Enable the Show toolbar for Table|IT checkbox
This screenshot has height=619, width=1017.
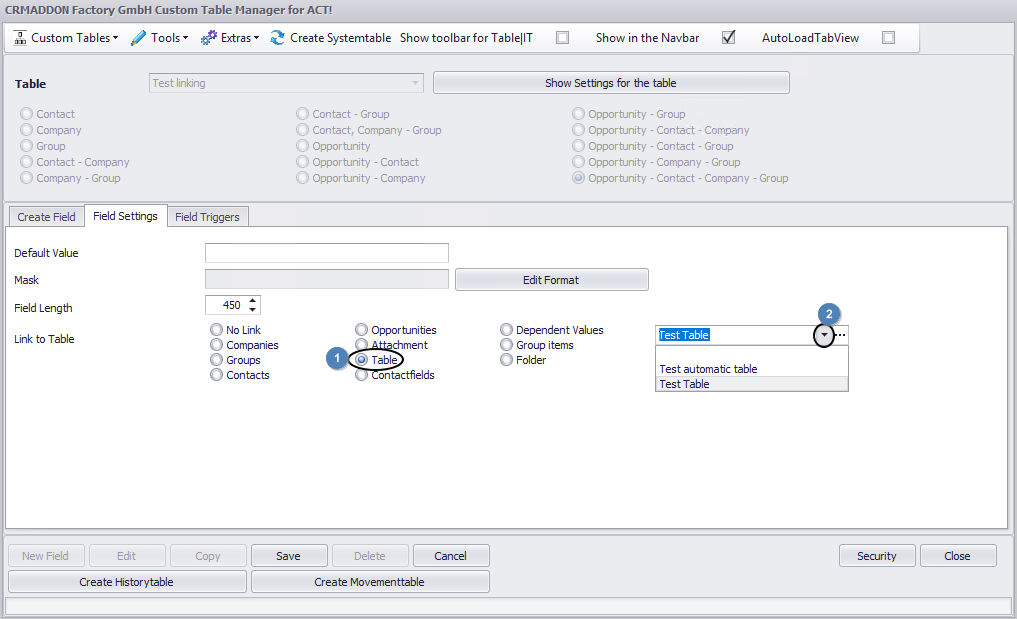point(562,37)
